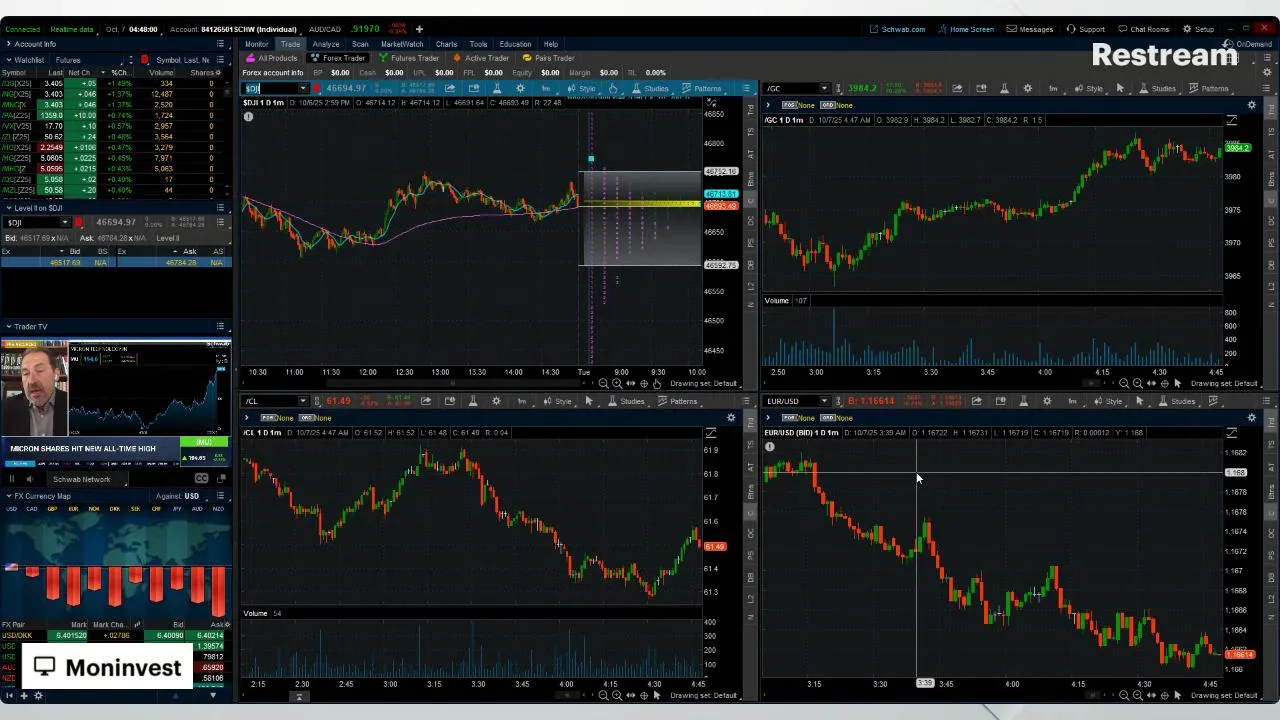Open the Futures watchlist dropdown

pos(90,60)
